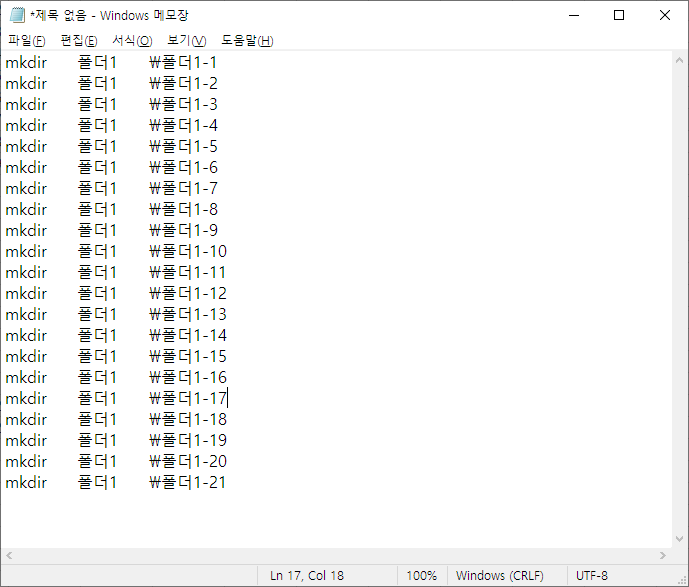Click the text ₩폴더1-17
This screenshot has width=689, height=587.
pyautogui.click(x=188, y=398)
